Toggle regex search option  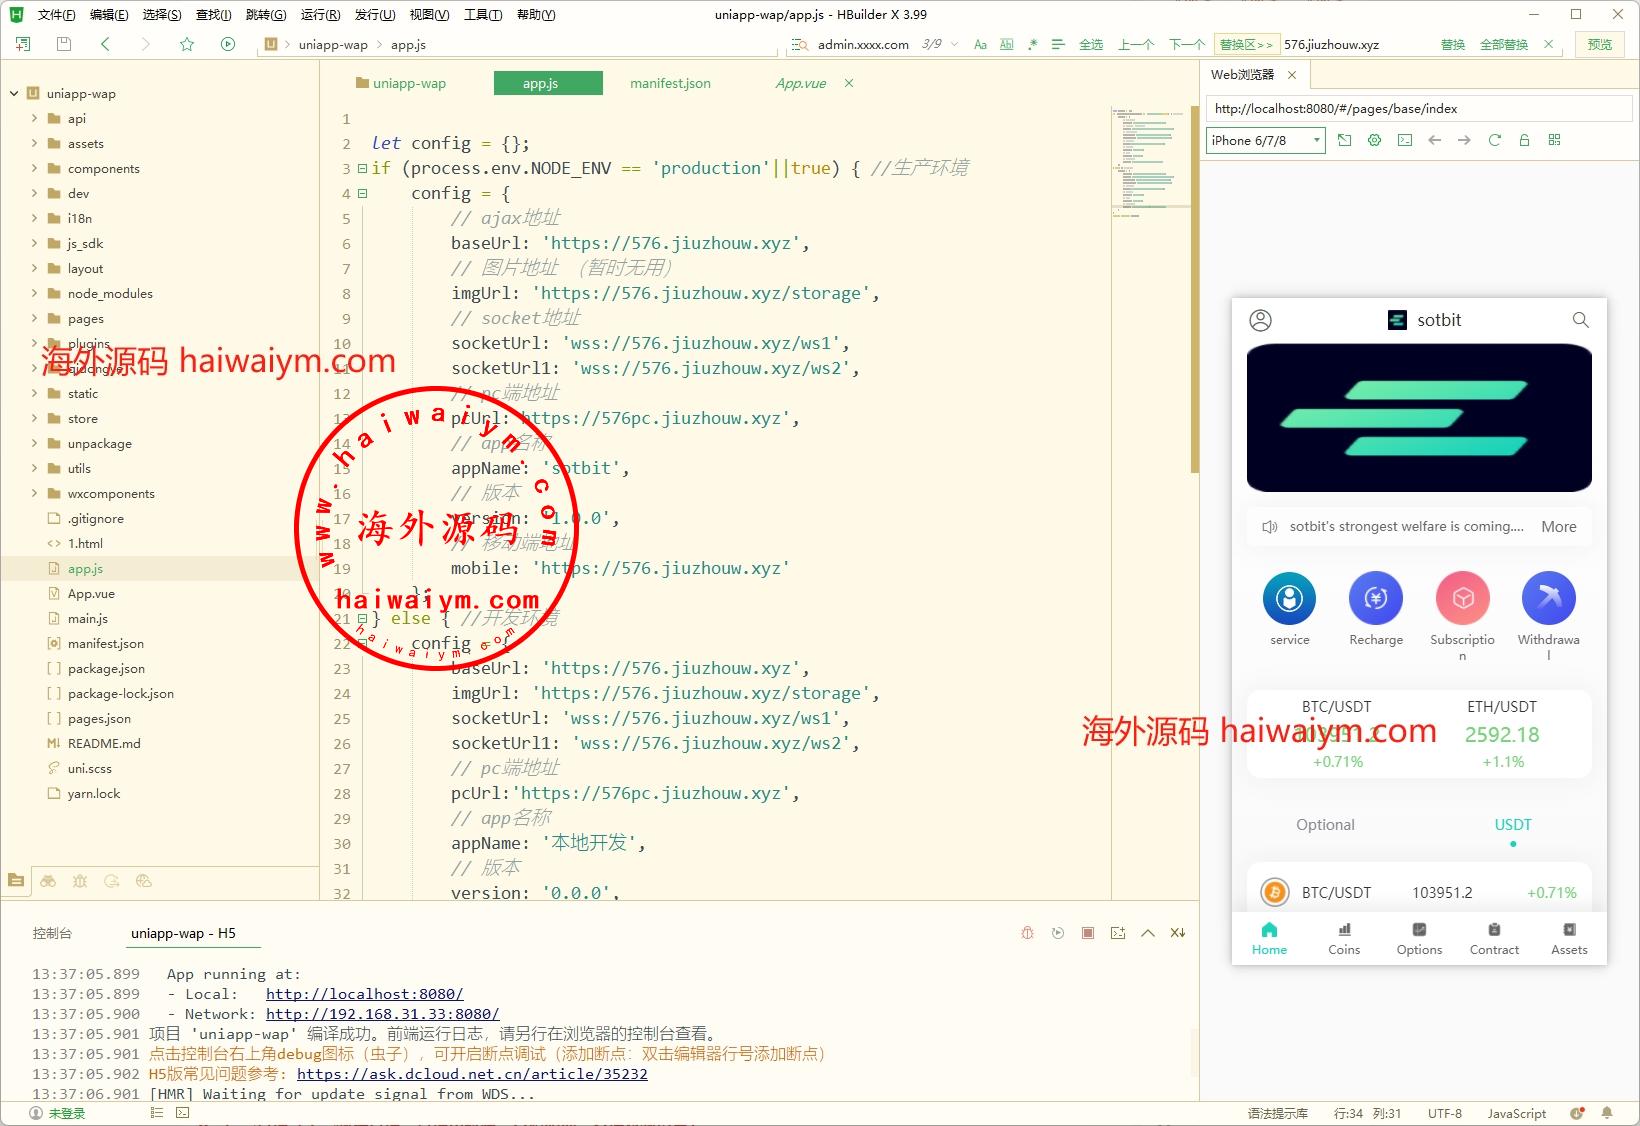1032,44
